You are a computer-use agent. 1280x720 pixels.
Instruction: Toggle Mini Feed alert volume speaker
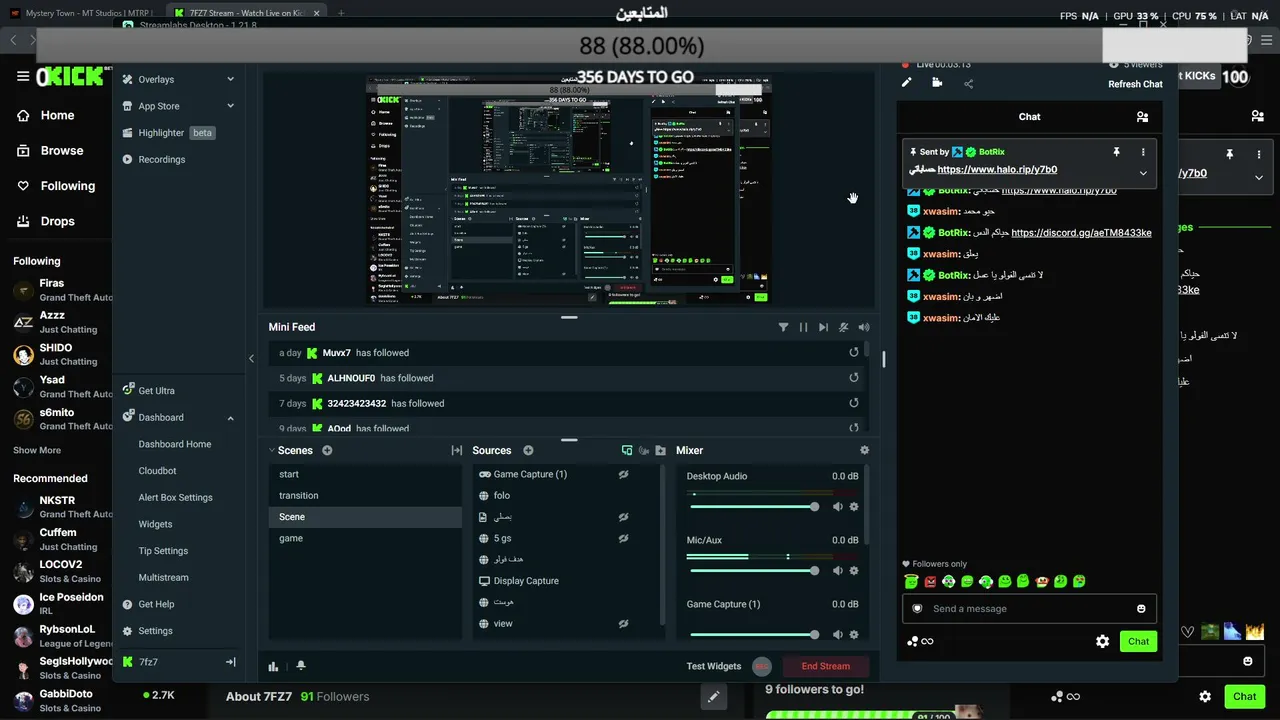point(864,327)
